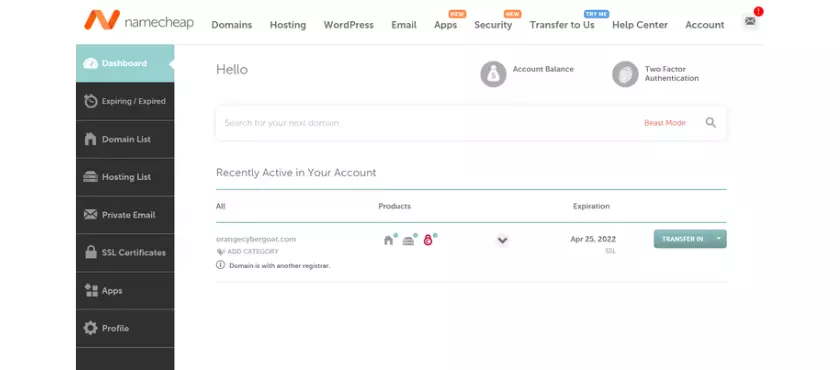The height and width of the screenshot is (370, 840).
Task: Click the info icon beside registrar notice
Action: [220, 265]
